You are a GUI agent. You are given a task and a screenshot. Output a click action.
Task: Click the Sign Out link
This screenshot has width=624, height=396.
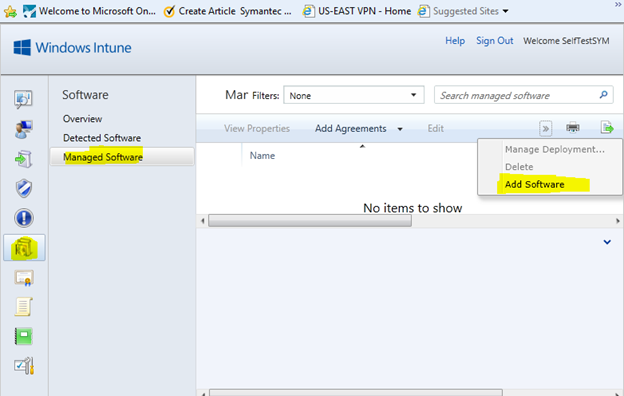[495, 41]
